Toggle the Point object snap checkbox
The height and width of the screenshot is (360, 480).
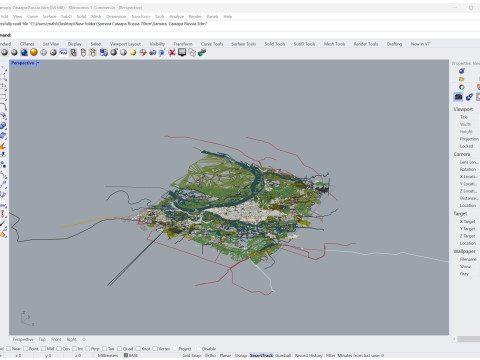tap(25, 348)
